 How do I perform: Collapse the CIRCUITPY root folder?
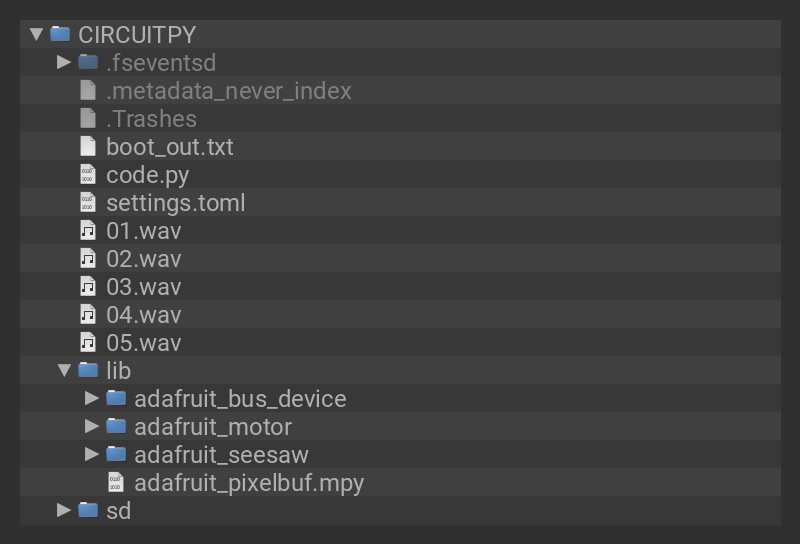click(x=36, y=34)
